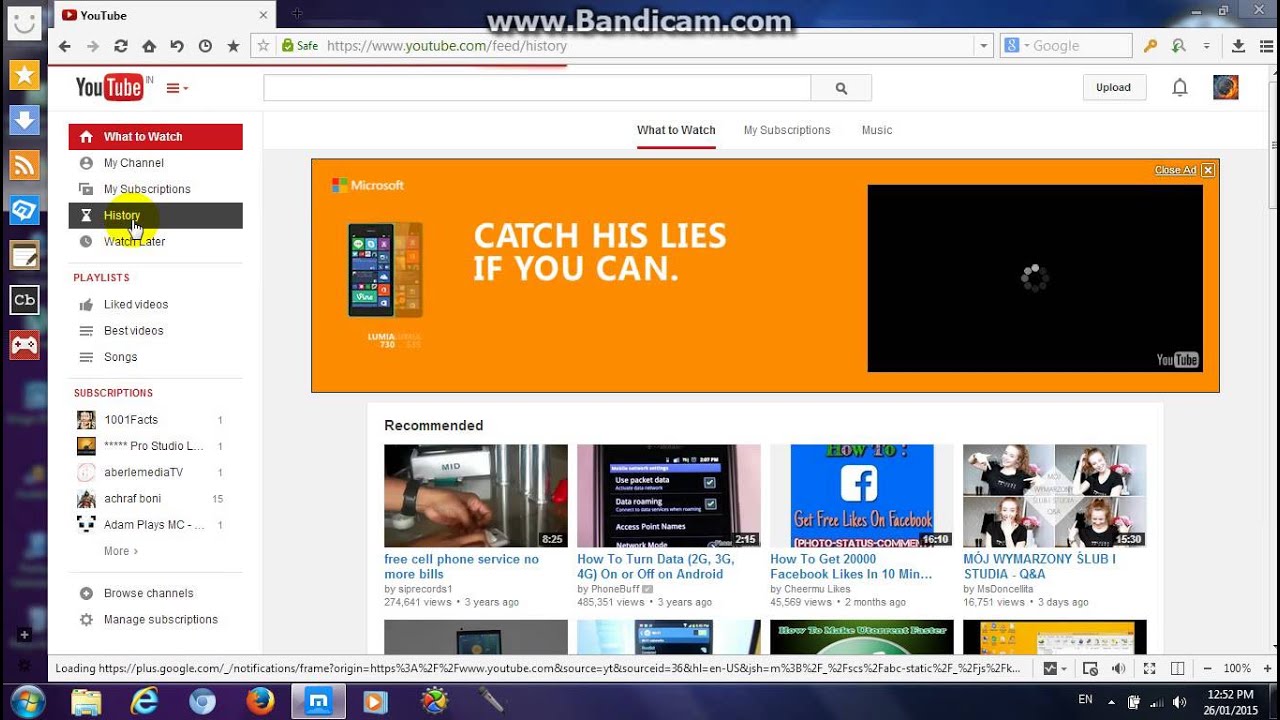Viewport: 1280px width, 720px height.
Task: Open the Cb sidebar extension icon
Action: pos(24,300)
